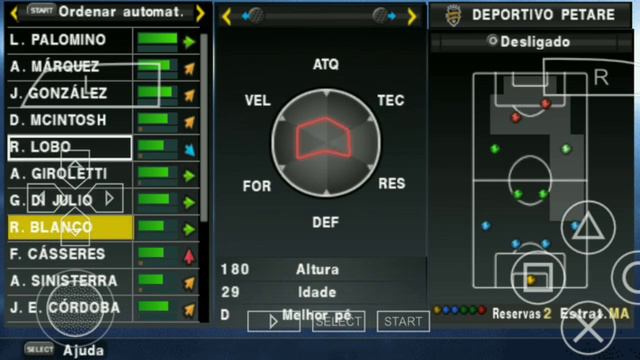Screen dimensions: 640x360
Task: Click F. CÁSSERES's green stamina bar
Action: 151,253
